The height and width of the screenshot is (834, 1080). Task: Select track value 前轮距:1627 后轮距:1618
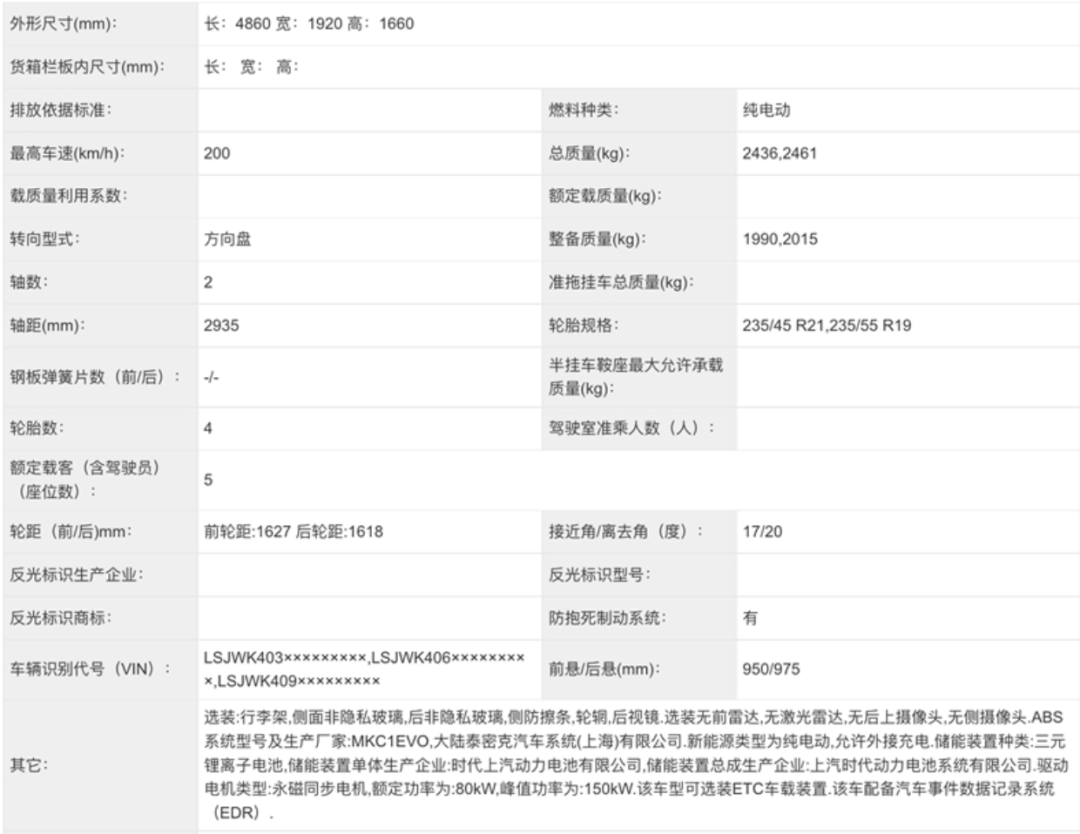(x=293, y=532)
